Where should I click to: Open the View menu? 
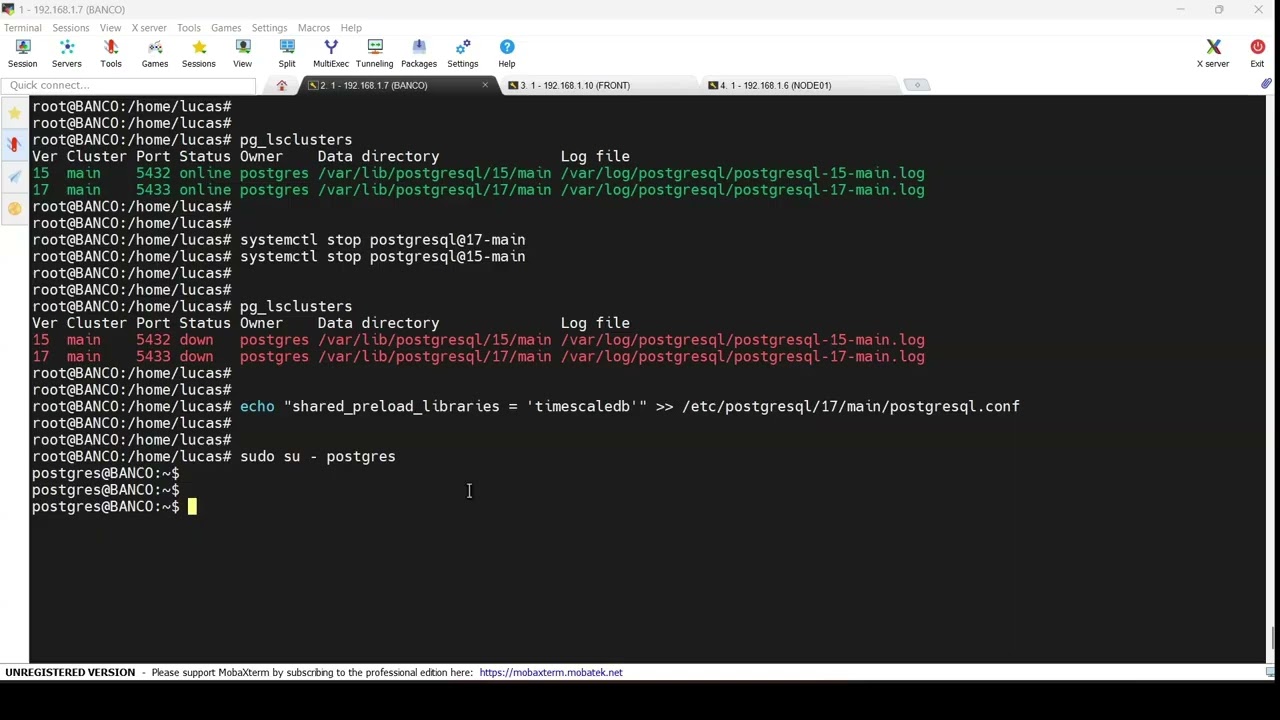pyautogui.click(x=110, y=28)
